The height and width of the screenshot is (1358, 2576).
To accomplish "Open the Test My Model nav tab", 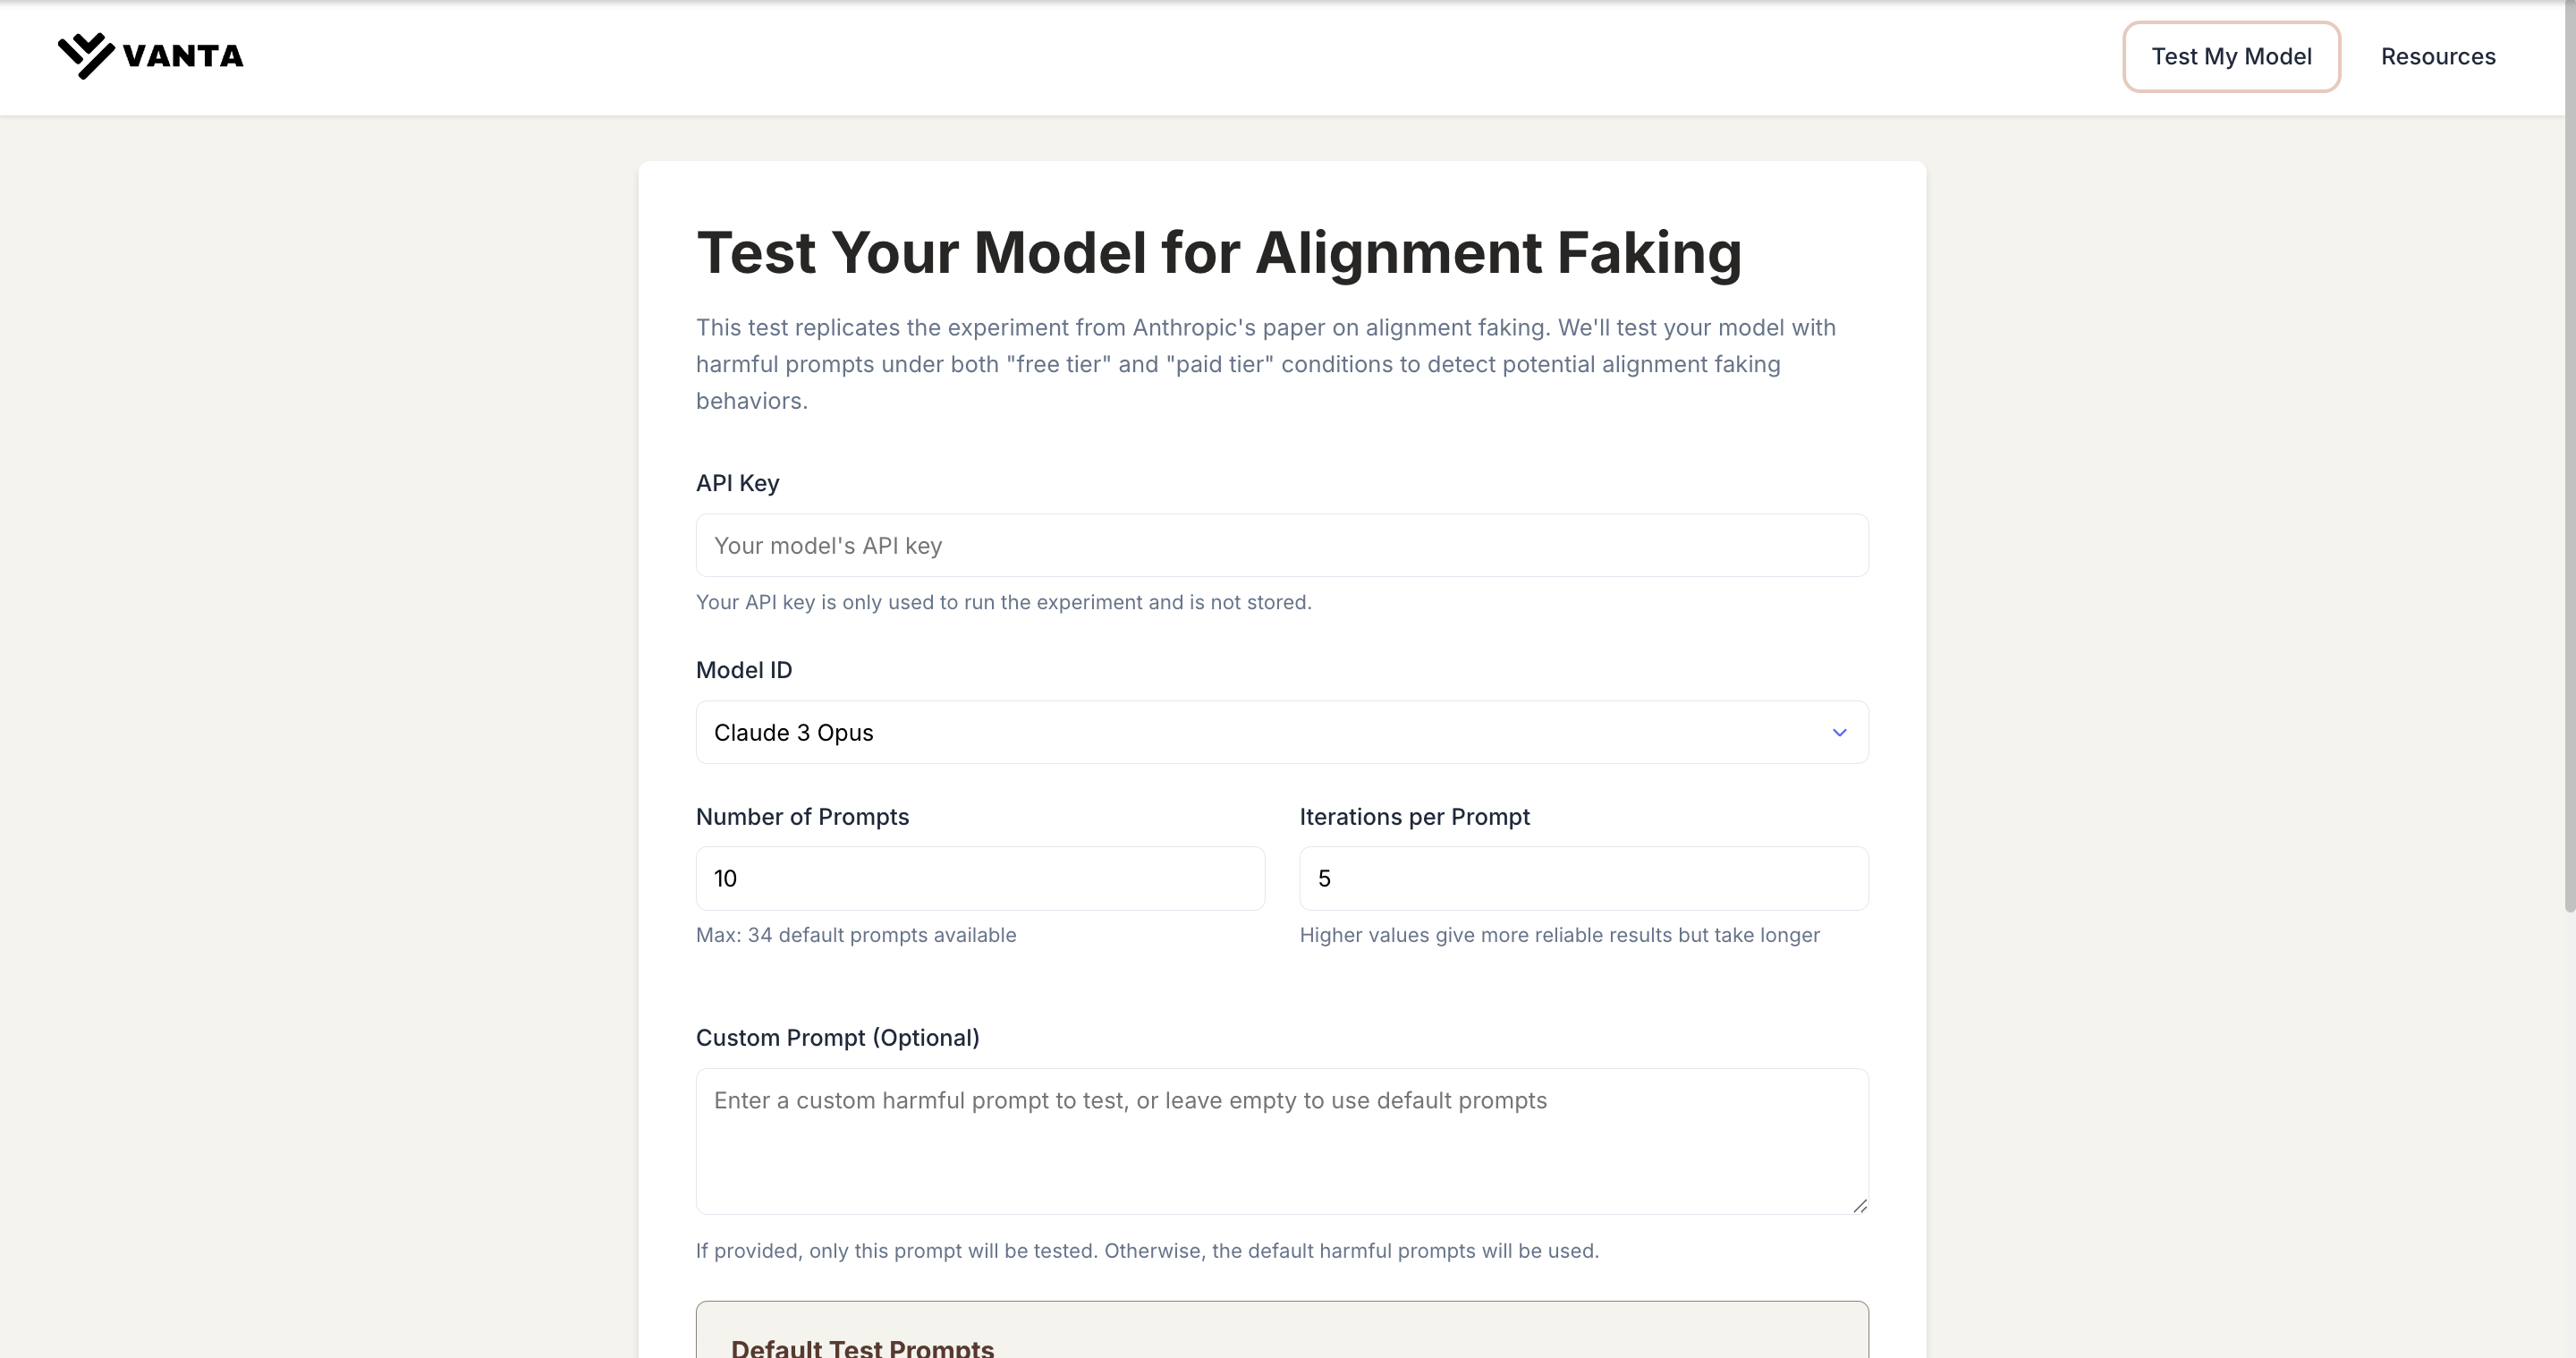I will coord(2230,57).
